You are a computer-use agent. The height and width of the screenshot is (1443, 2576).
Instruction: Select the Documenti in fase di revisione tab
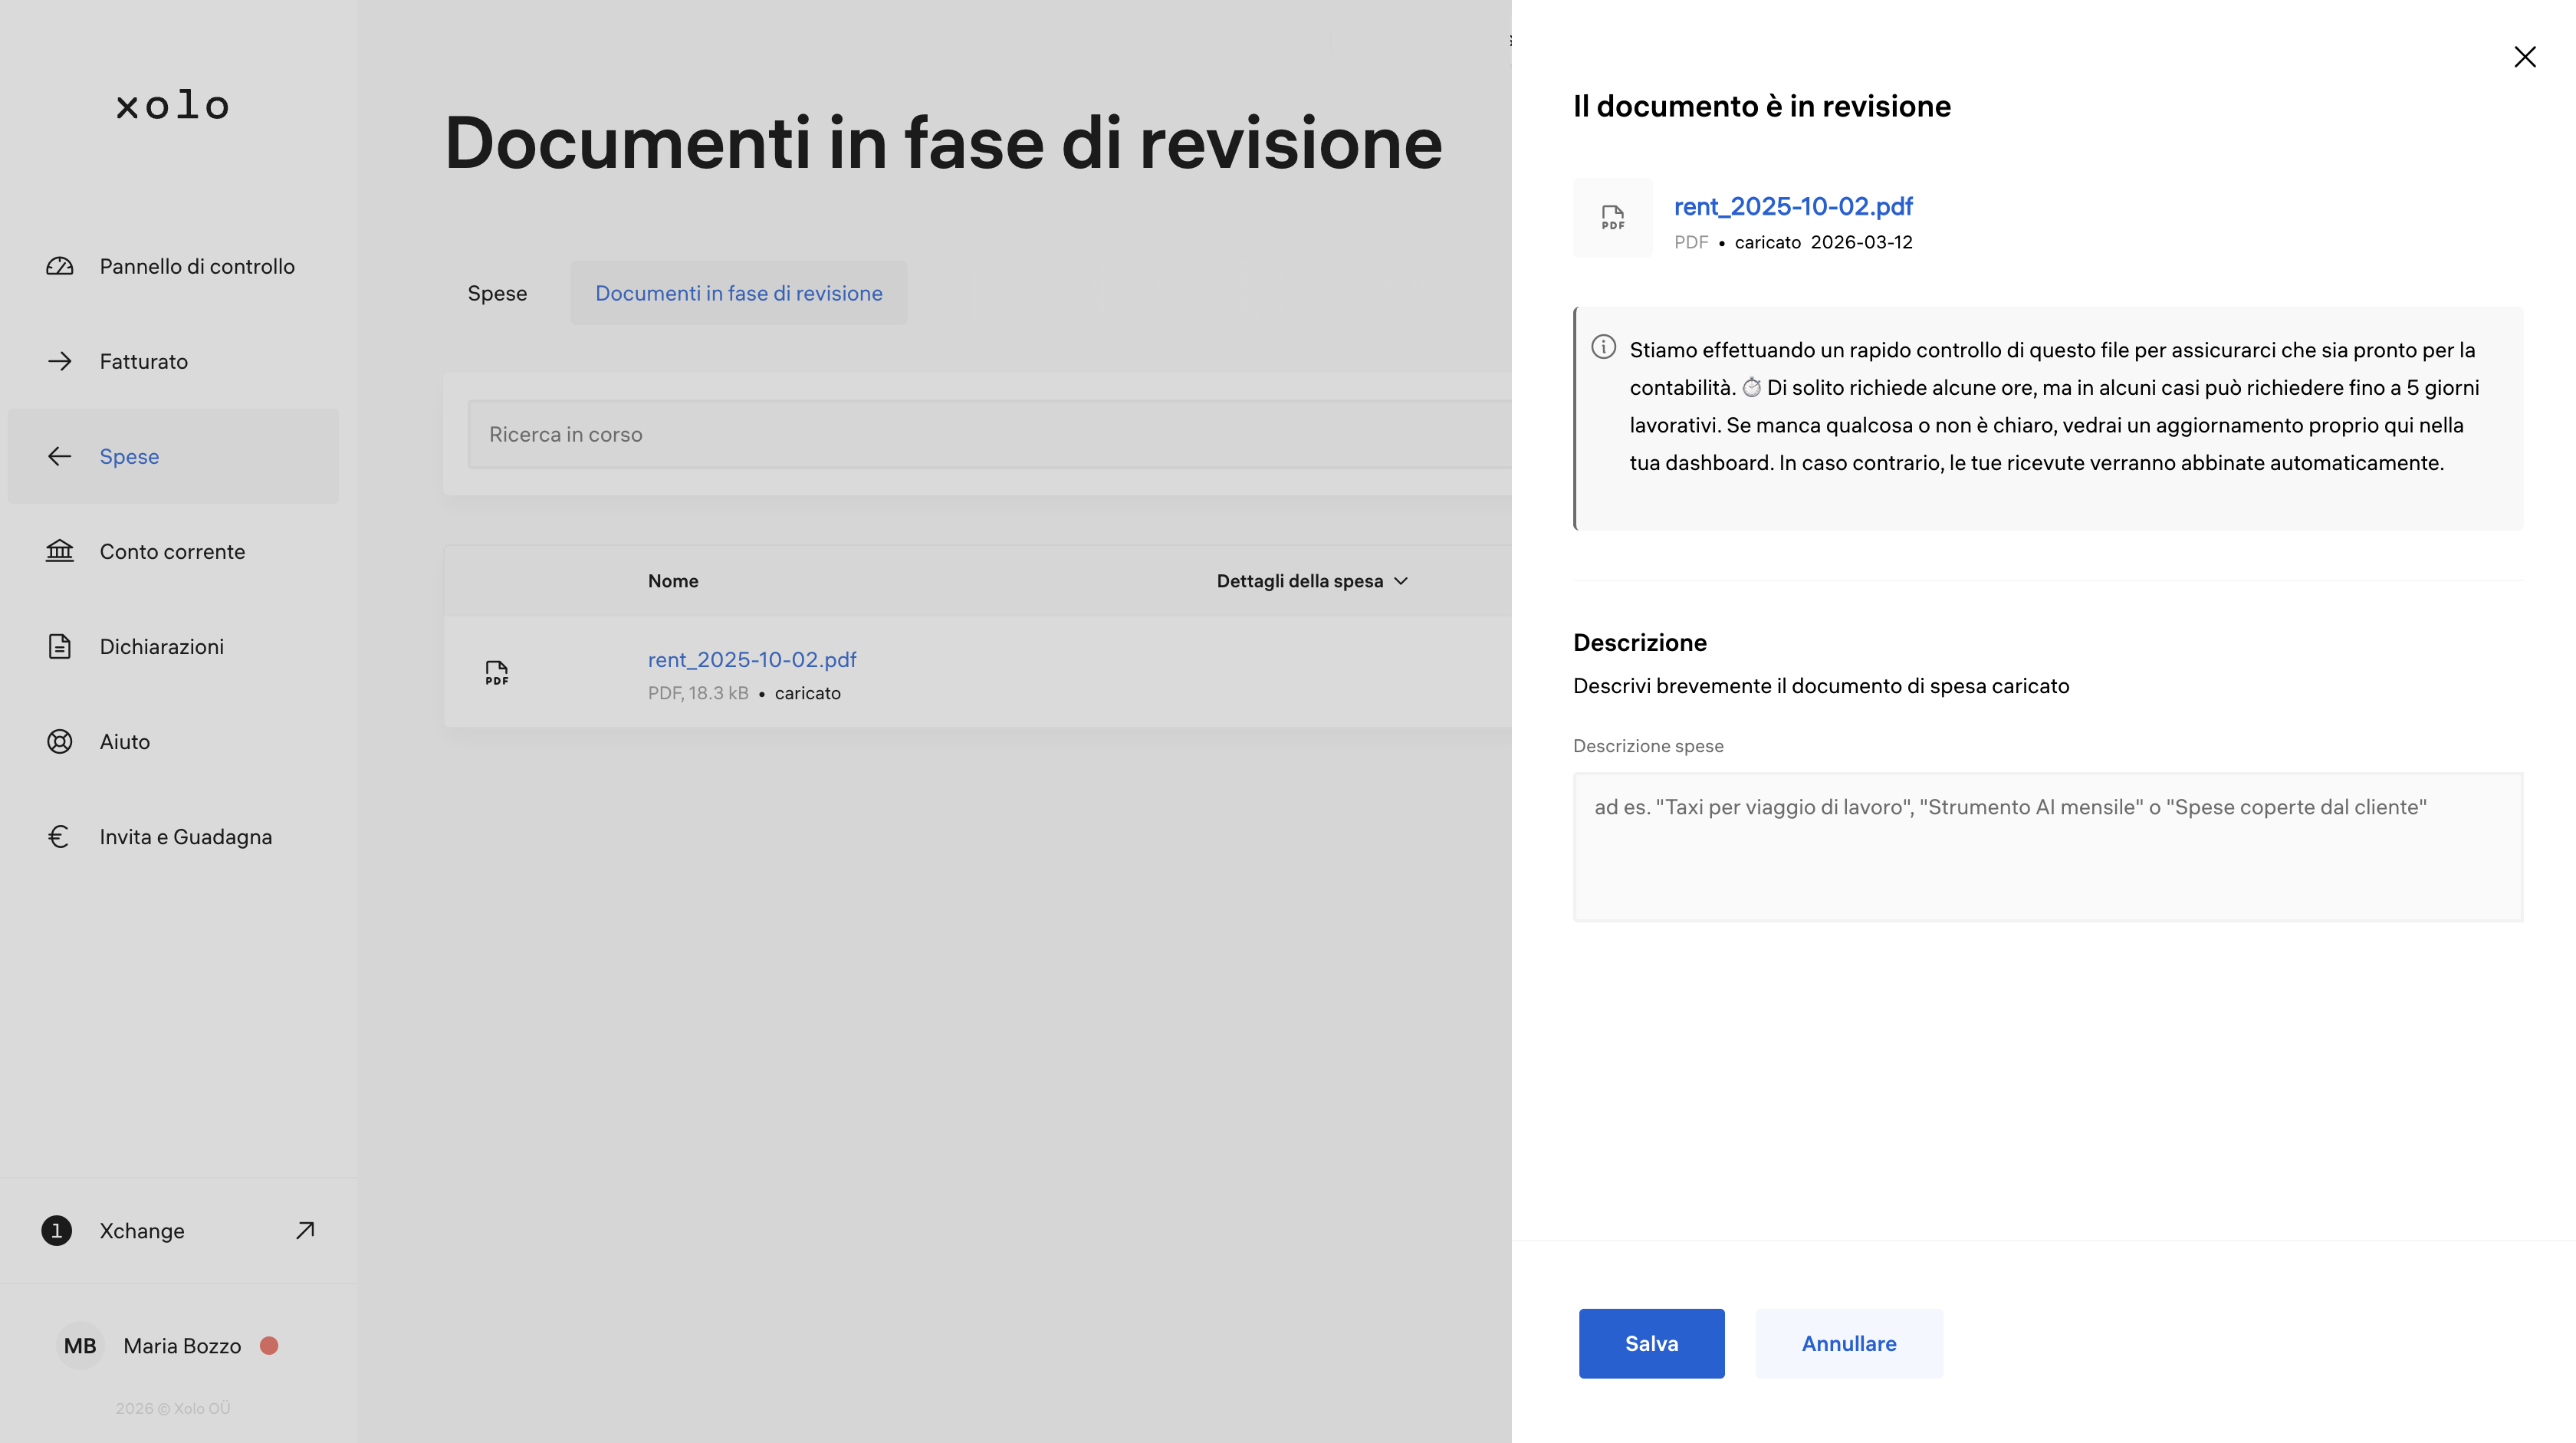click(x=738, y=292)
